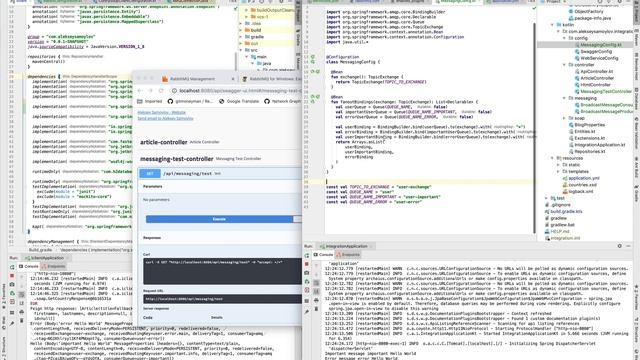Open the GitHub repo bookmark in browser
Image resolution: width=640 pixels, height=360 pixels.
pos(190,101)
